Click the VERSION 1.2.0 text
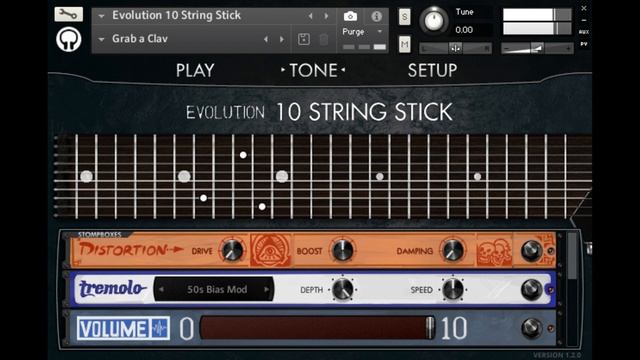 click(x=557, y=355)
